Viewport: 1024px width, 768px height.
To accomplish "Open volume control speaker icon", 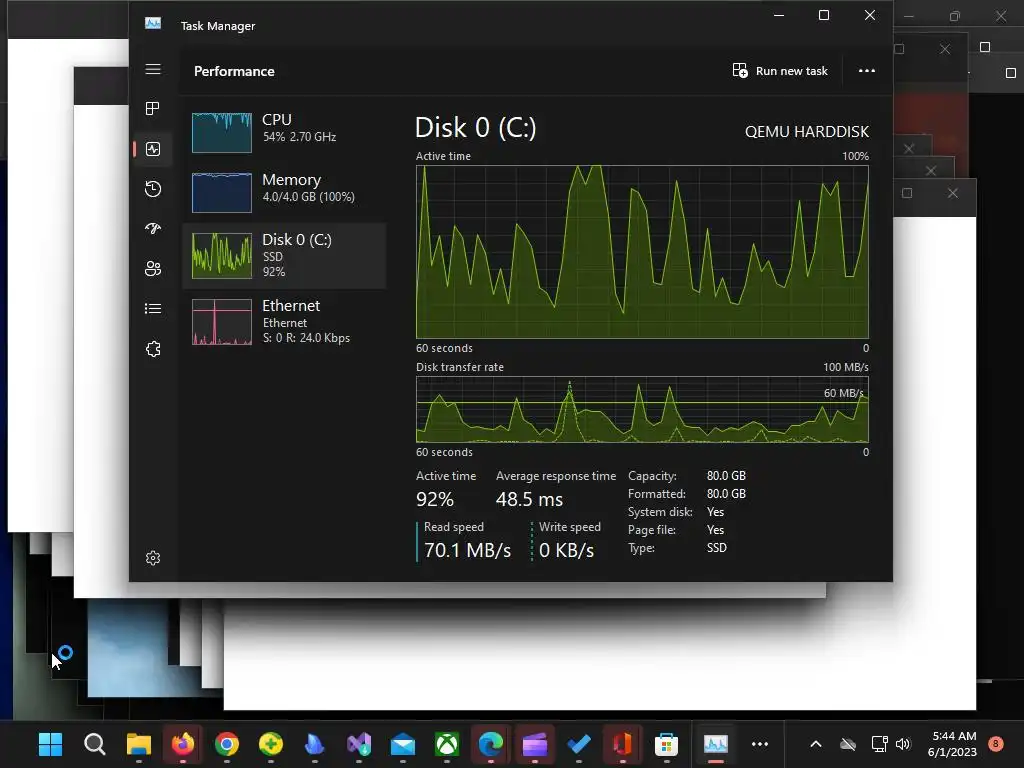I will click(x=903, y=744).
